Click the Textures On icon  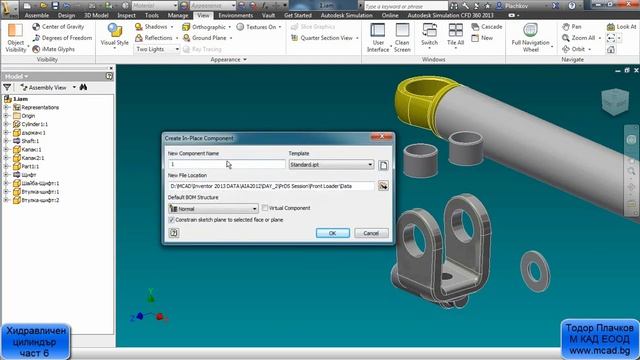[240, 27]
